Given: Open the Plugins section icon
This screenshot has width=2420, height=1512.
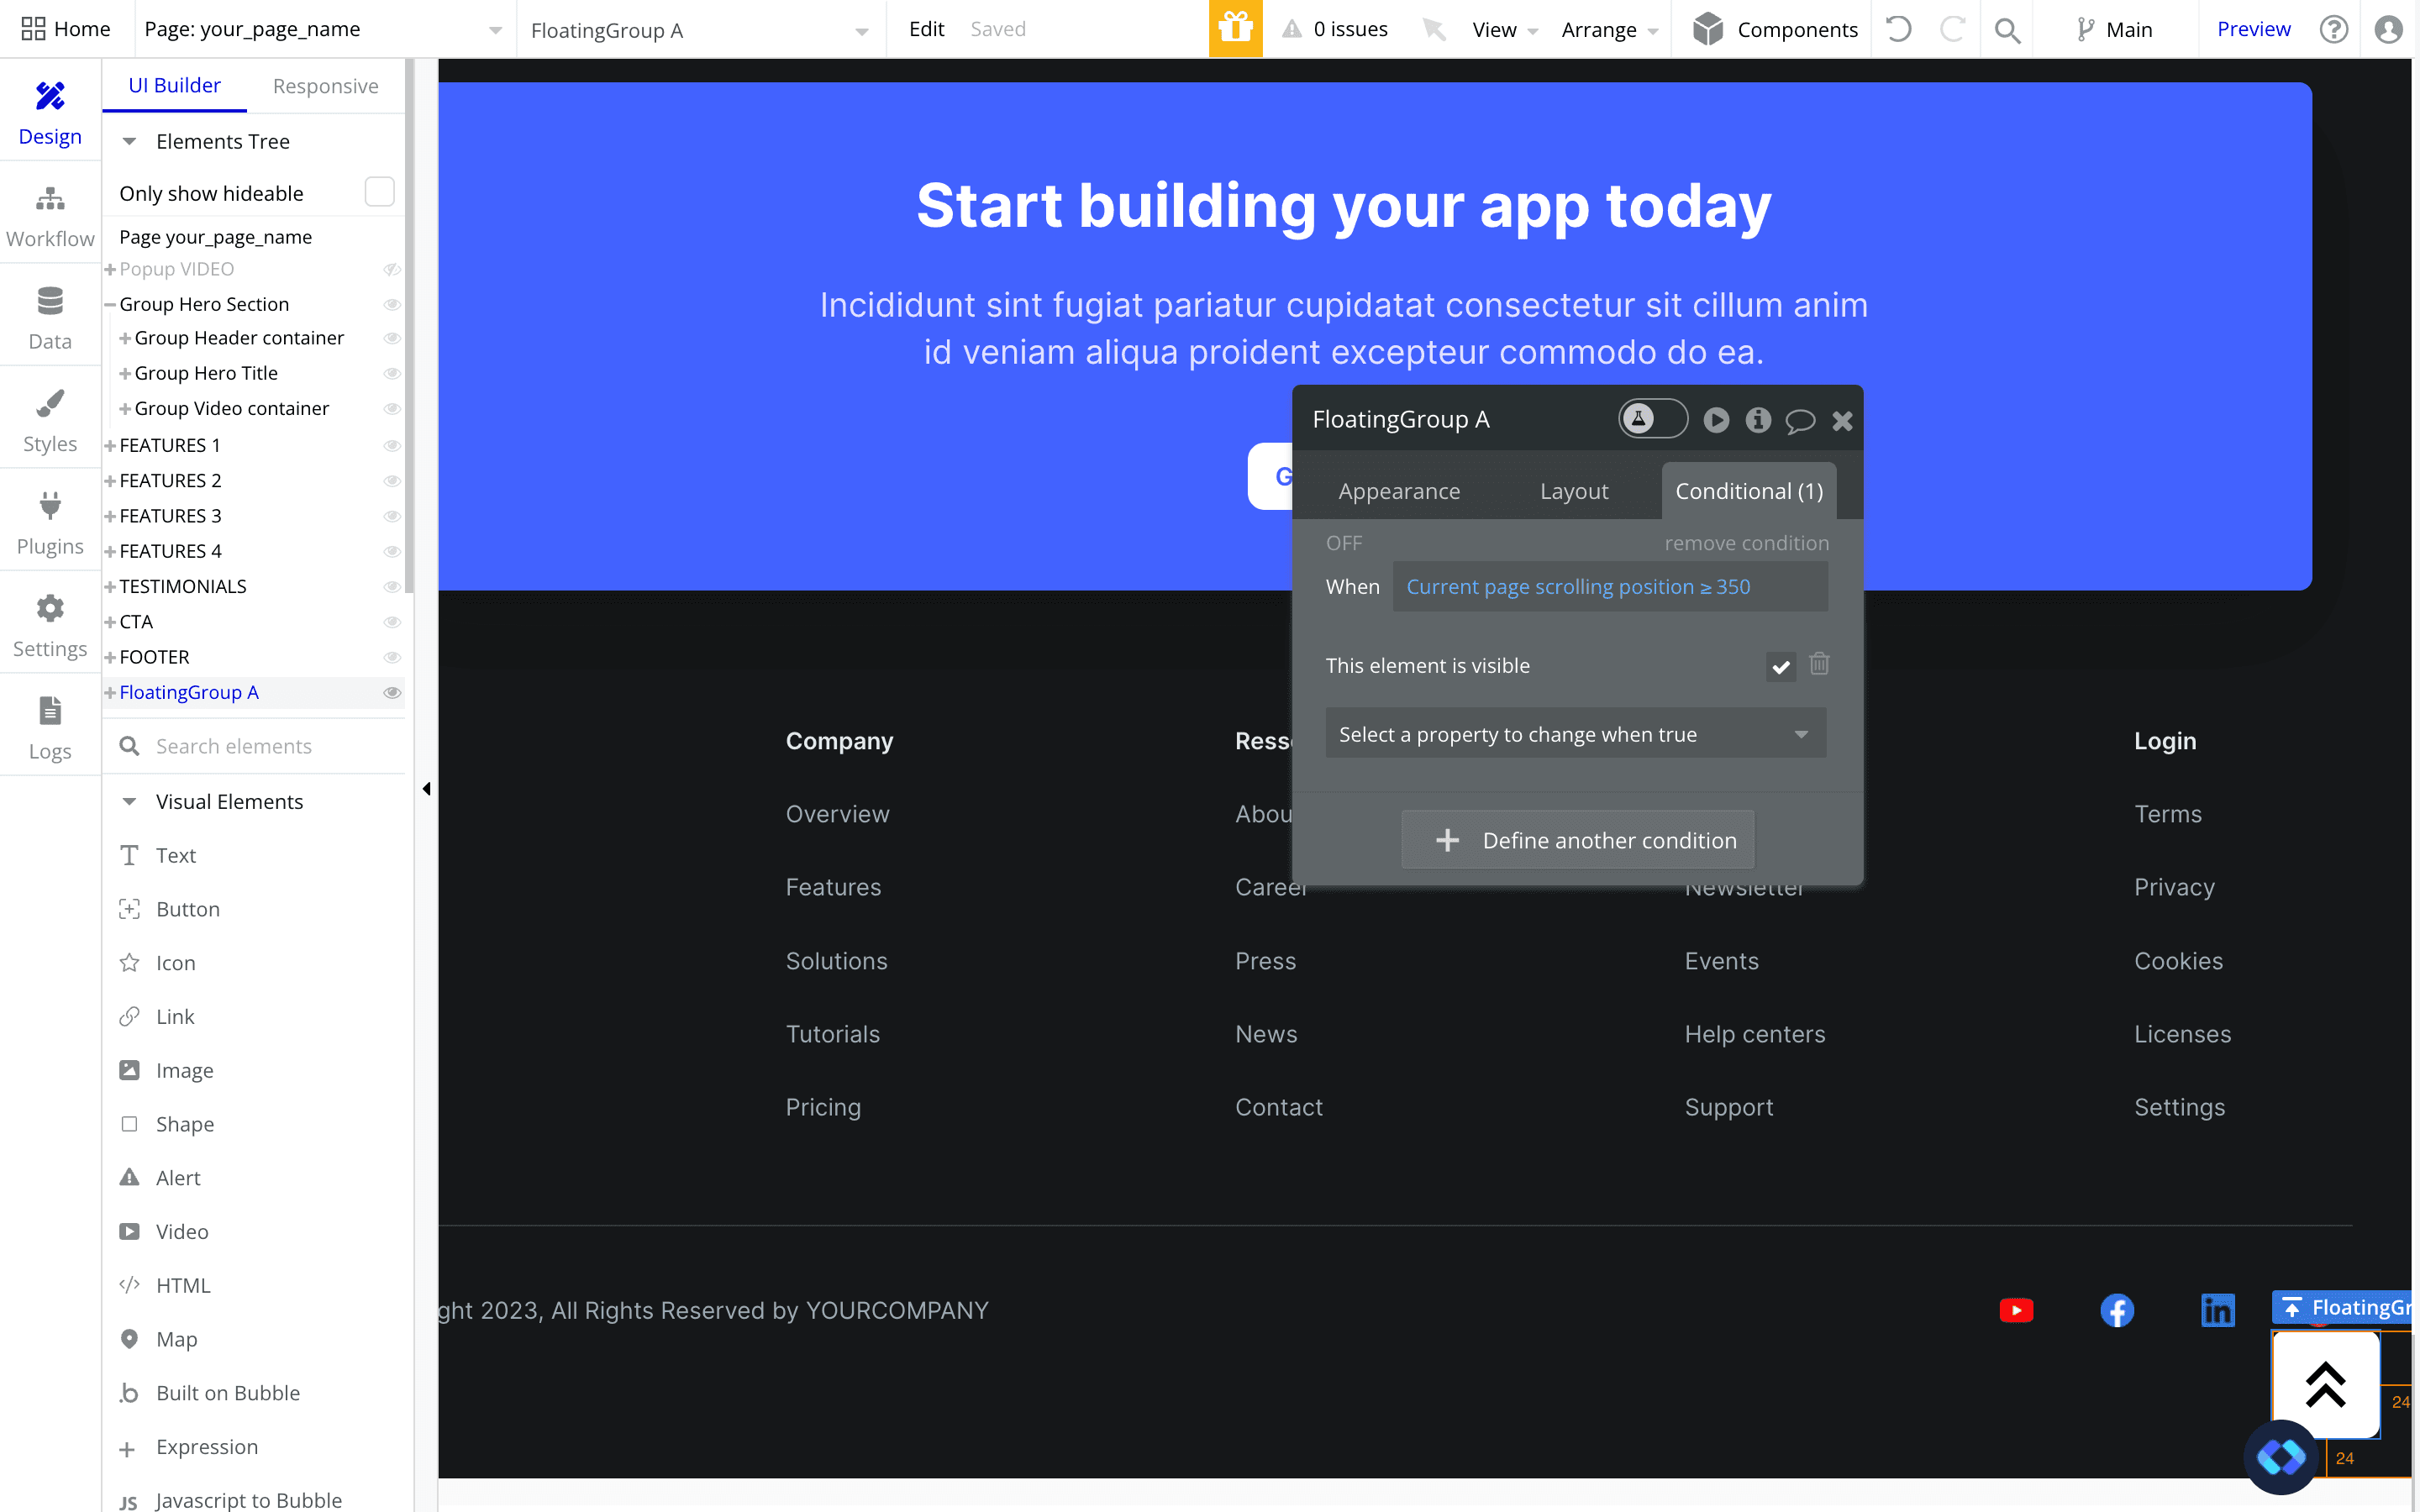Looking at the screenshot, I should tap(50, 506).
